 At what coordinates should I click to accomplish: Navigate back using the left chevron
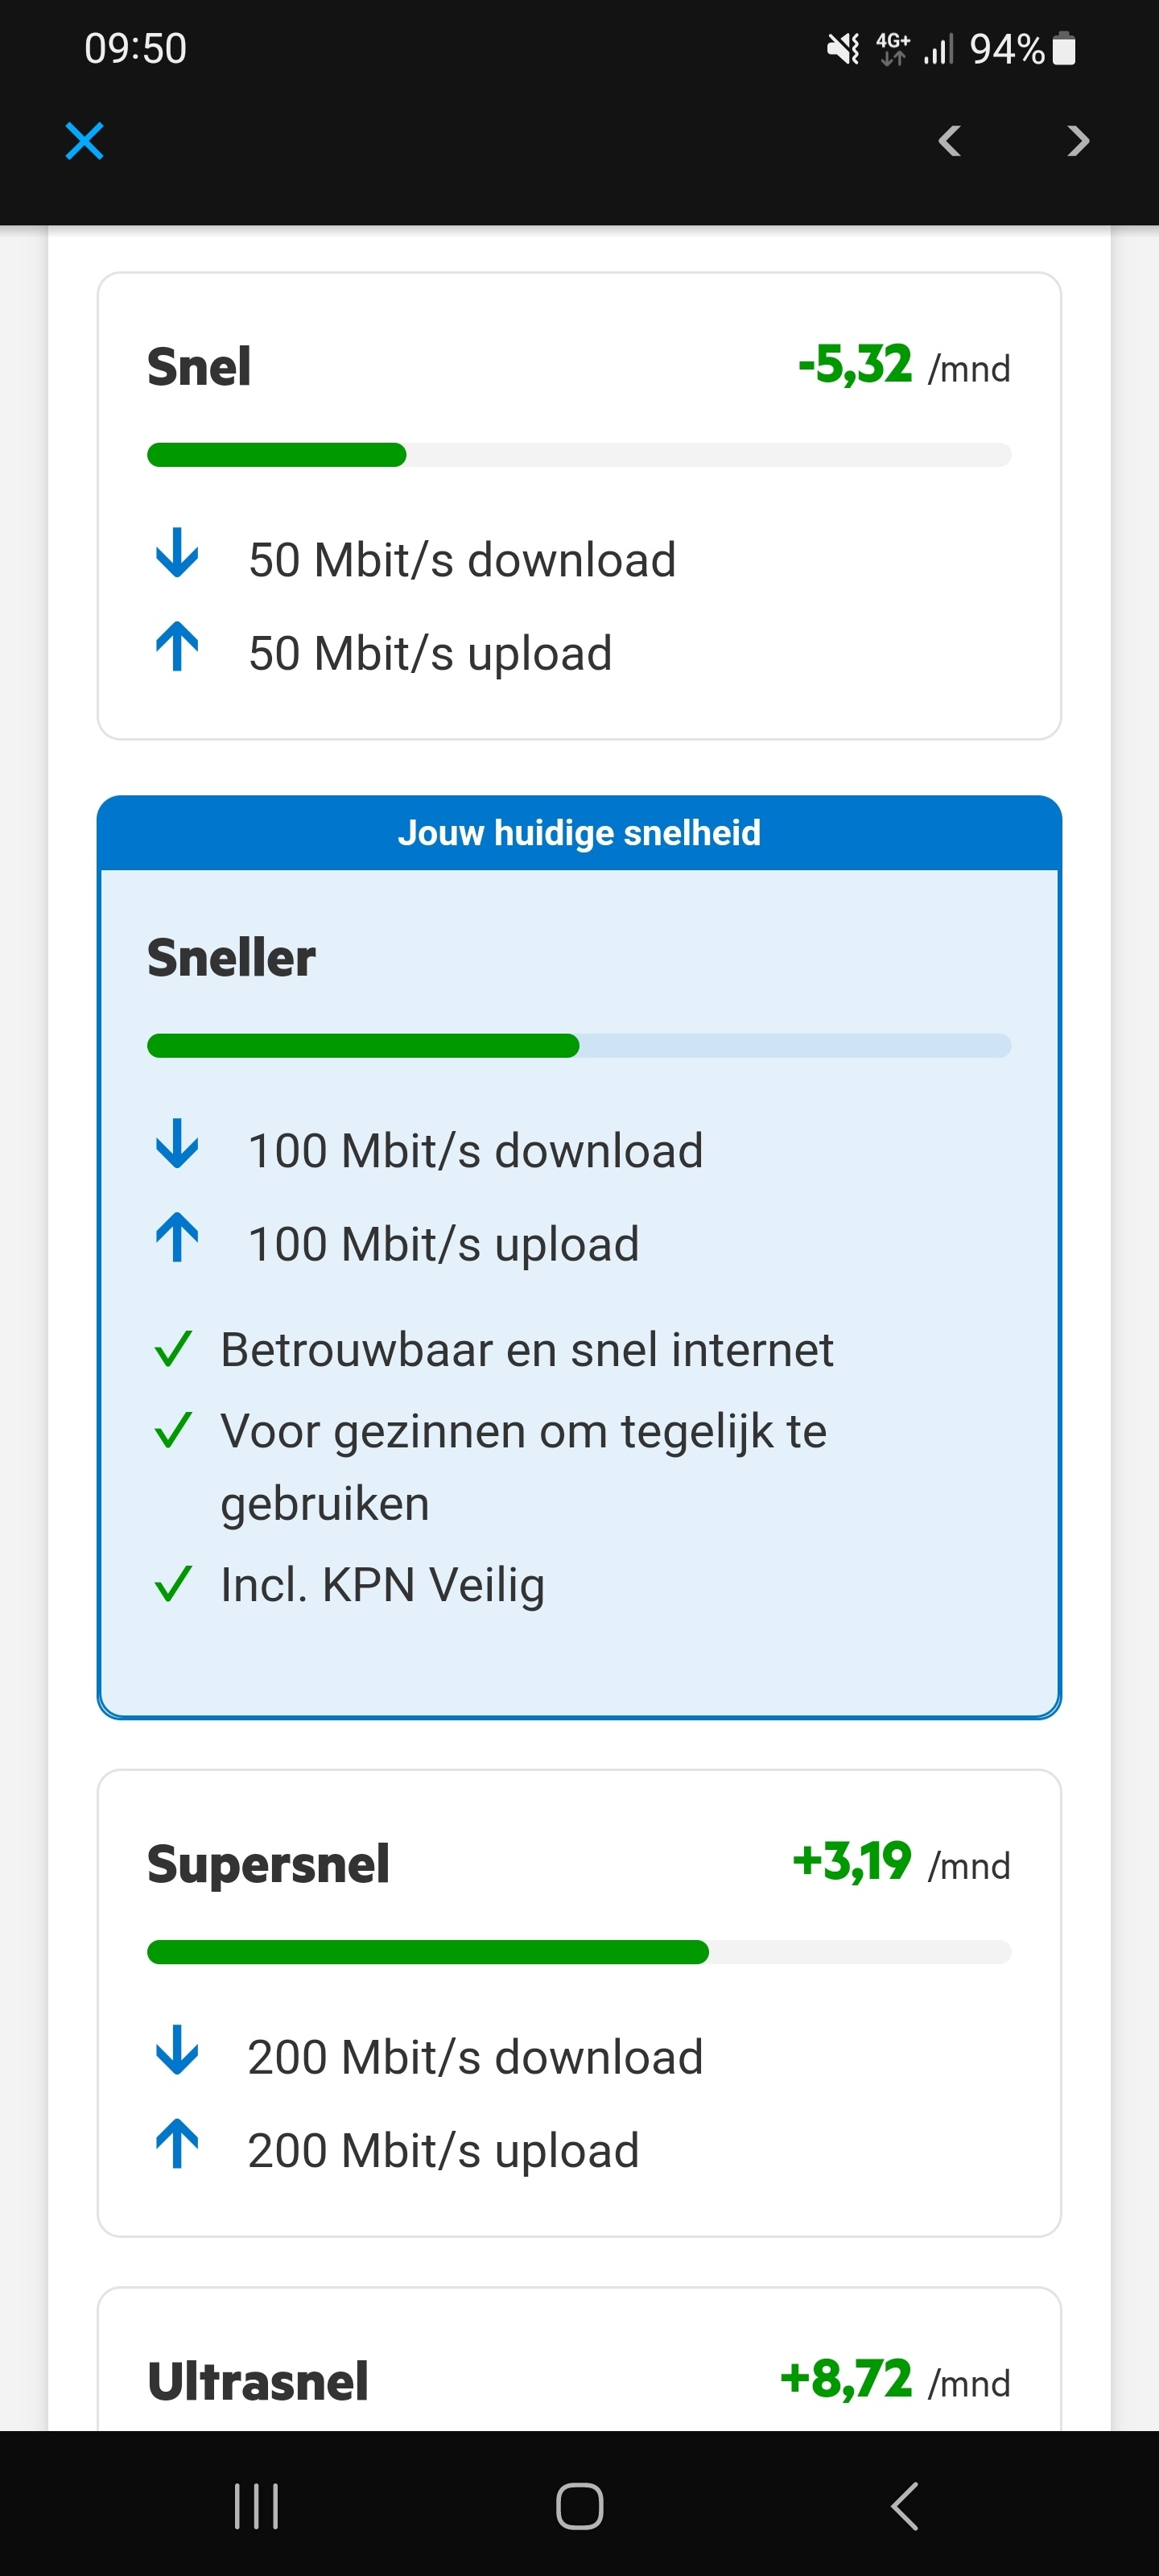948,141
